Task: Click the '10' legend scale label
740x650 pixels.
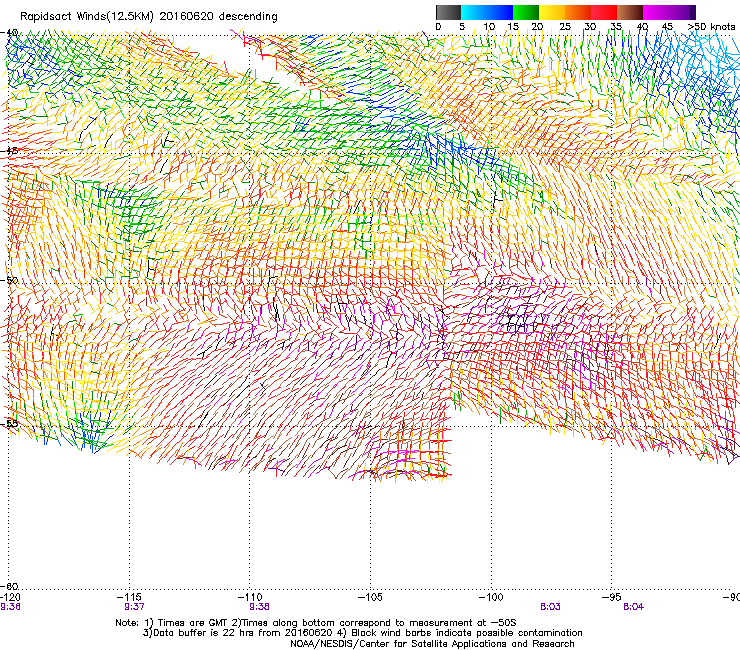Action: tap(489, 27)
